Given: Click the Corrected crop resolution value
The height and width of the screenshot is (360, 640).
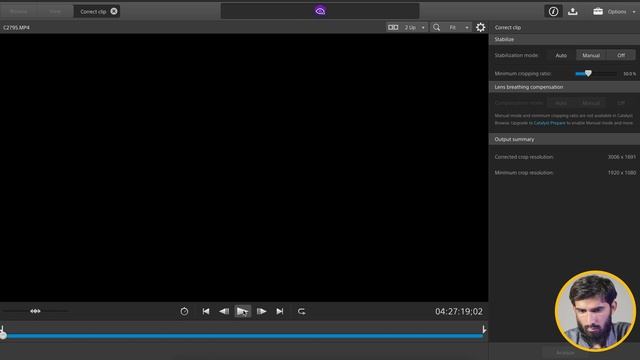Looking at the screenshot, I should click(x=621, y=157).
